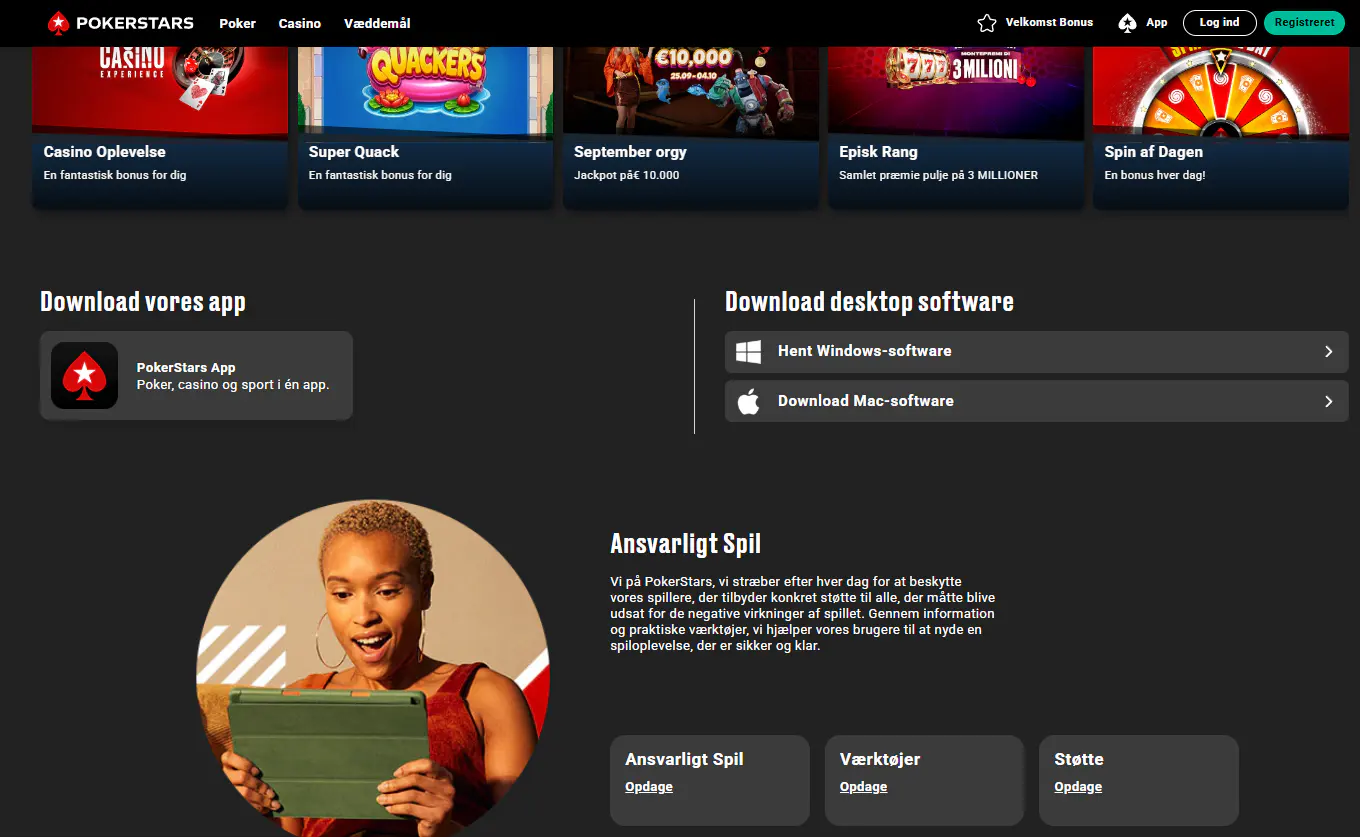
Task: Click the Apple logo icon
Action: 748,401
